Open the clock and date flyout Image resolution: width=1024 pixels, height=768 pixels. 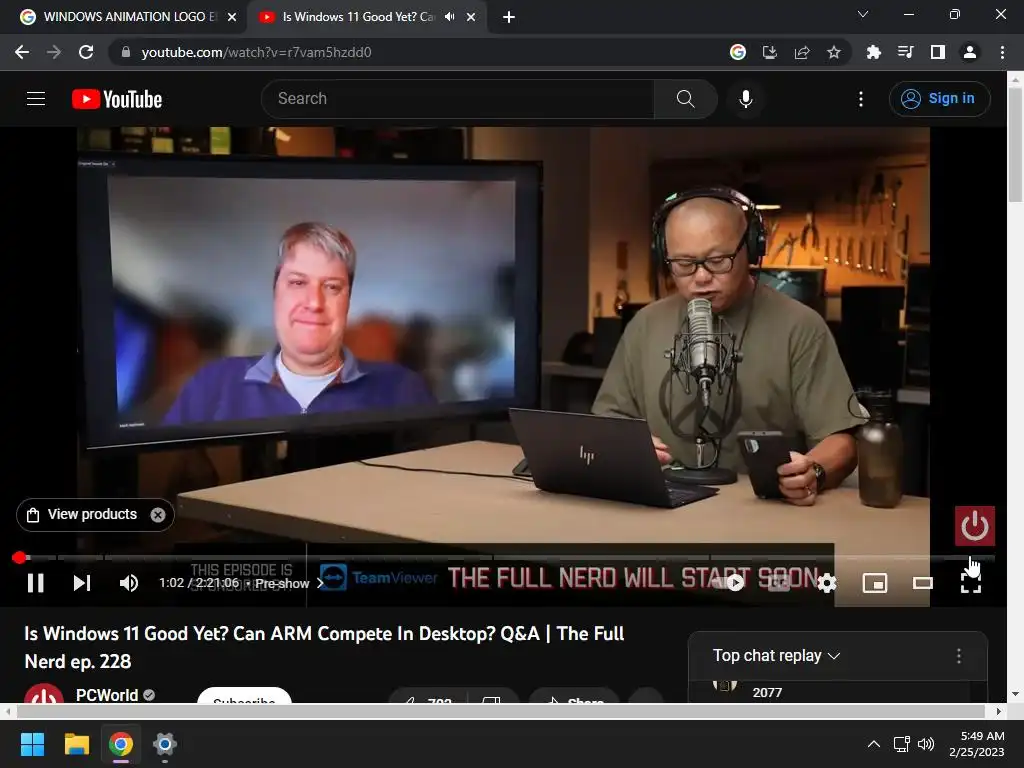[x=977, y=744]
